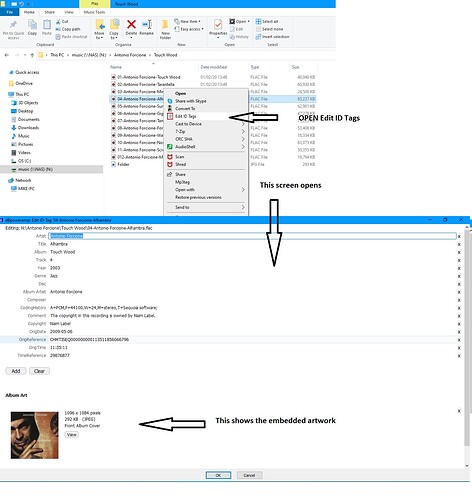Select Quick access in navigation pane
The width and height of the screenshot is (472, 500).
click(x=27, y=72)
